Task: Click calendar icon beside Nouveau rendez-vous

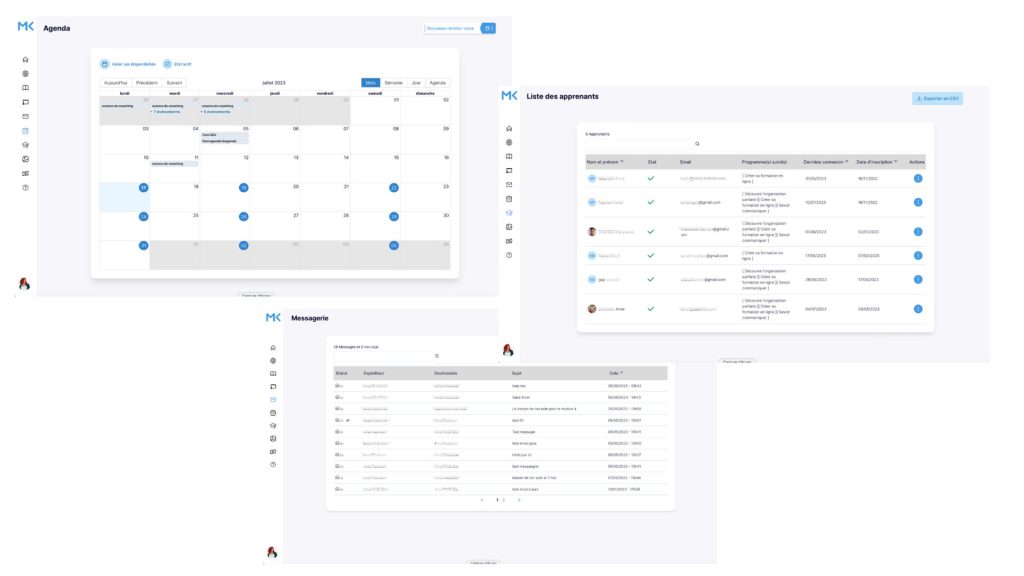Action: pyautogui.click(x=488, y=28)
